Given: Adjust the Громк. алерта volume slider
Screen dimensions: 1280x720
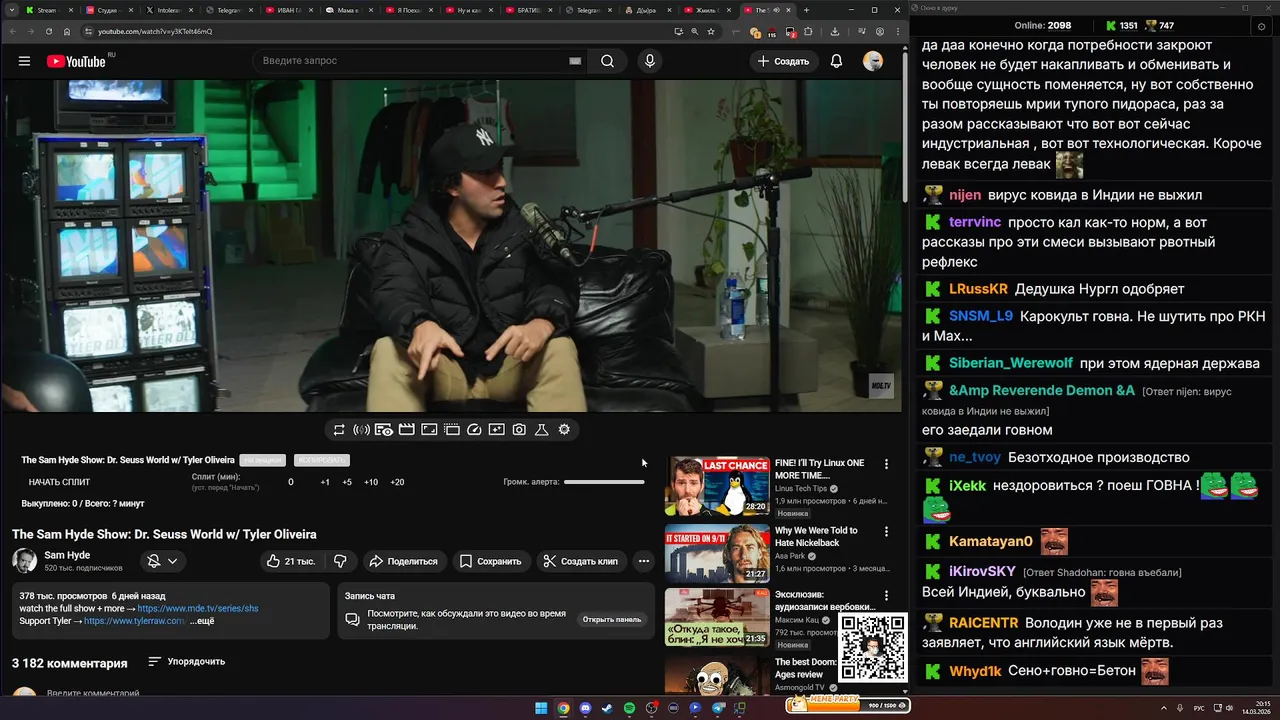Looking at the screenshot, I should [x=604, y=482].
